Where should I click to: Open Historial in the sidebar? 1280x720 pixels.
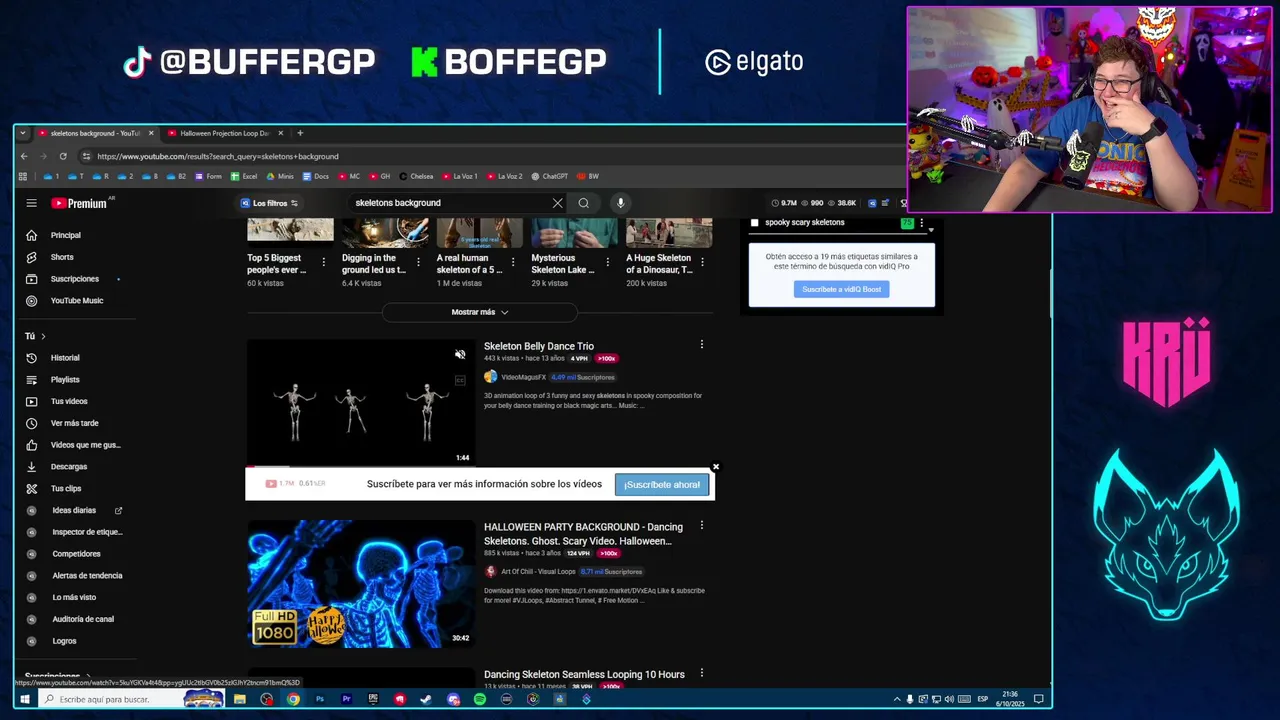(x=65, y=358)
